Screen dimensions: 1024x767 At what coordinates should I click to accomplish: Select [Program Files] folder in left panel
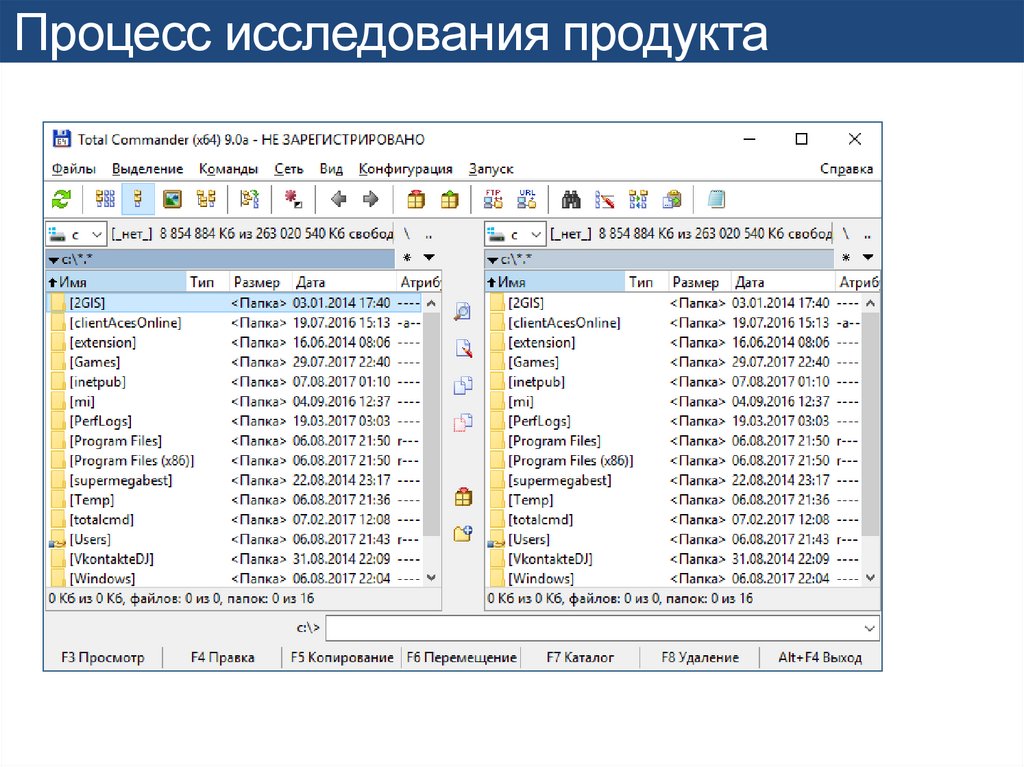pos(236,441)
